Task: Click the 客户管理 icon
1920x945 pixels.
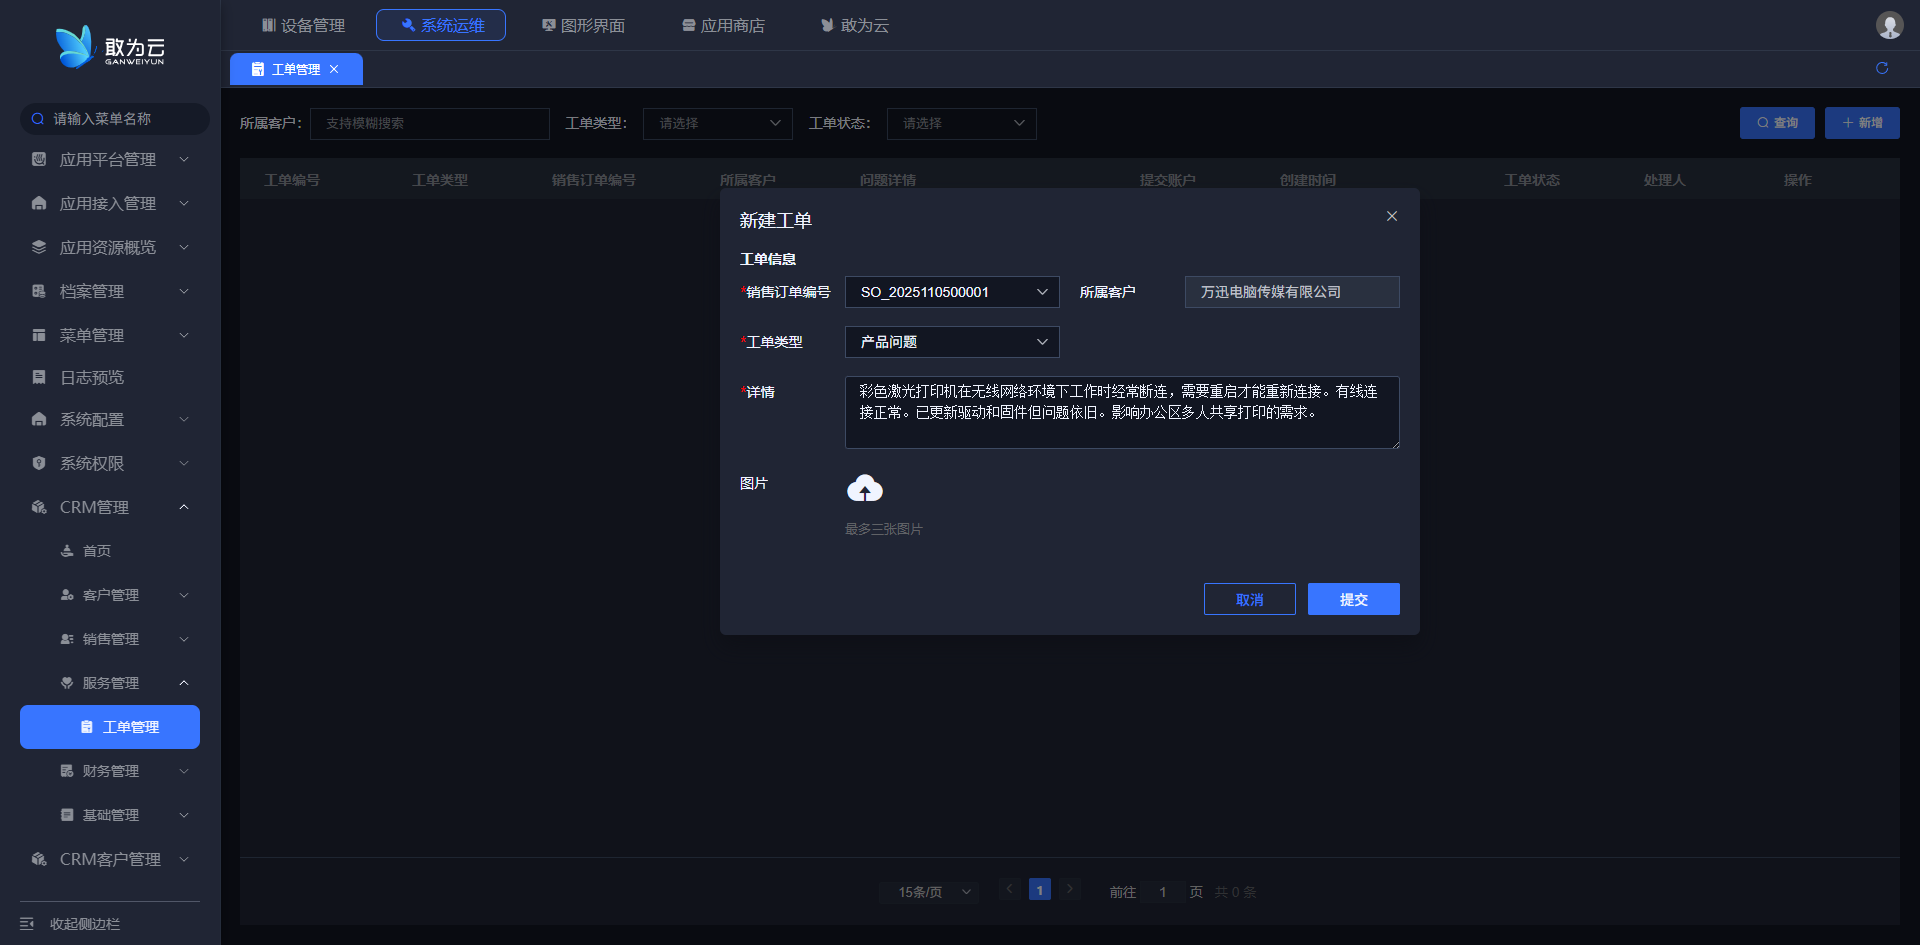Action: coord(67,595)
